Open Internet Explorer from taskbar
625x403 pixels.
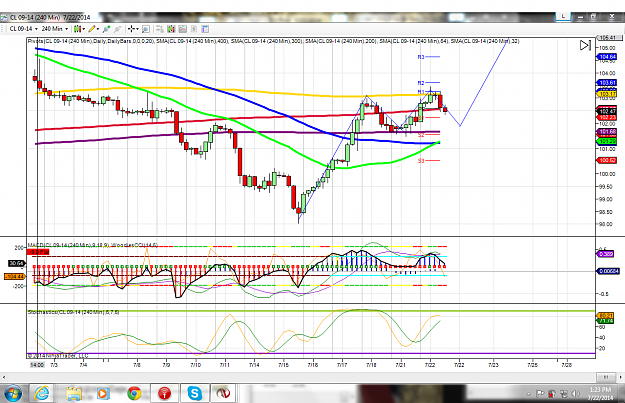[x=42, y=393]
